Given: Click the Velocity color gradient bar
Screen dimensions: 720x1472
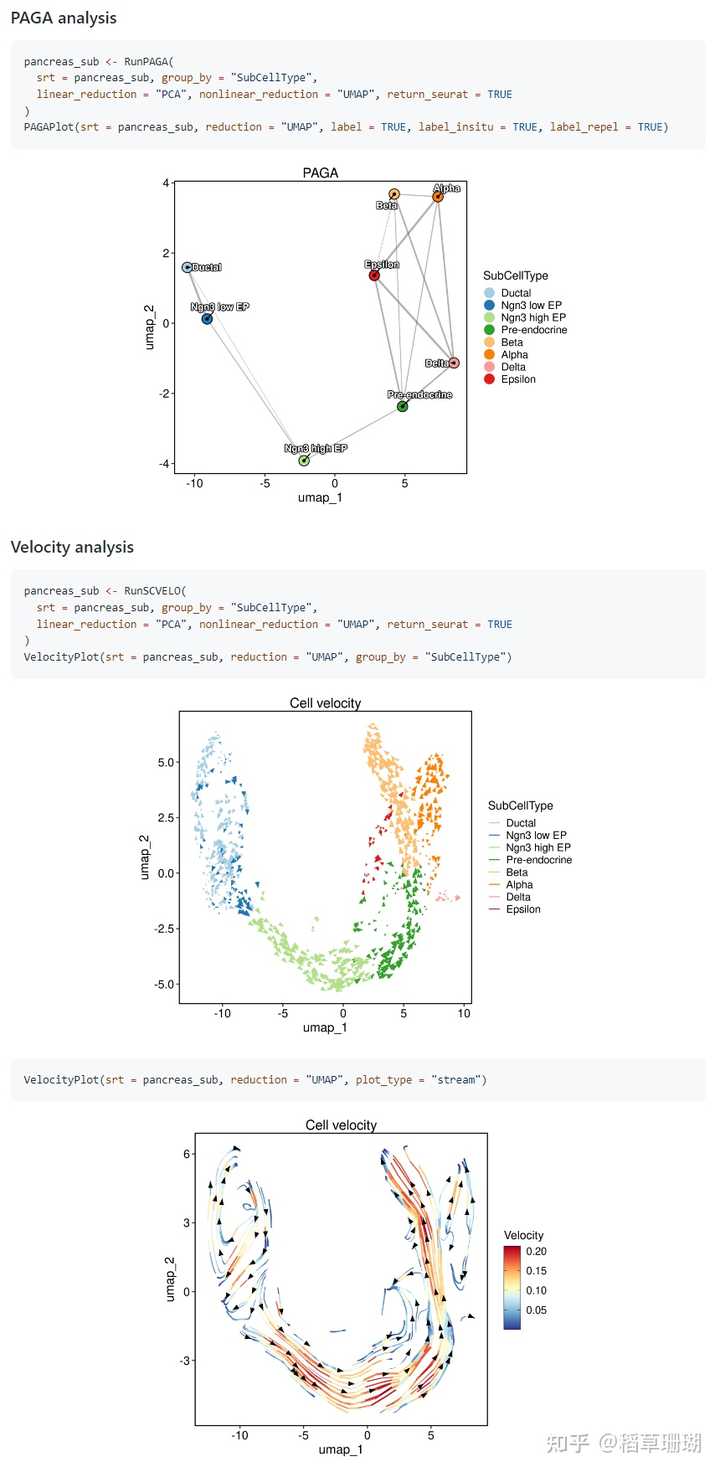Looking at the screenshot, I should point(512,1287).
